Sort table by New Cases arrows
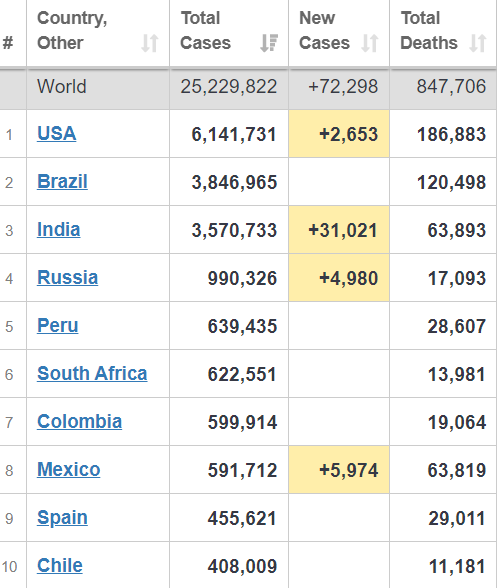This screenshot has height=588, width=497. (x=370, y=43)
